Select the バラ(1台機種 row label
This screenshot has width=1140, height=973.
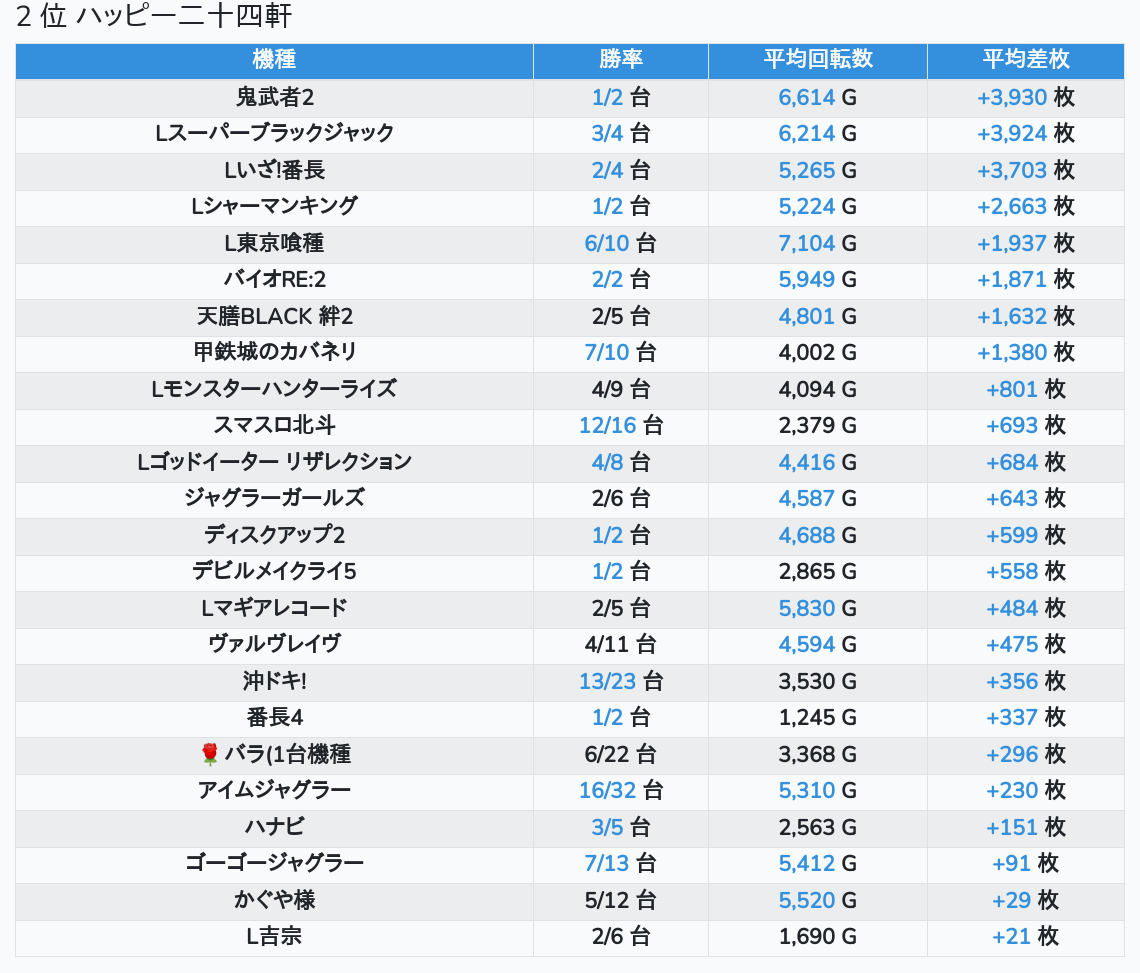(287, 754)
